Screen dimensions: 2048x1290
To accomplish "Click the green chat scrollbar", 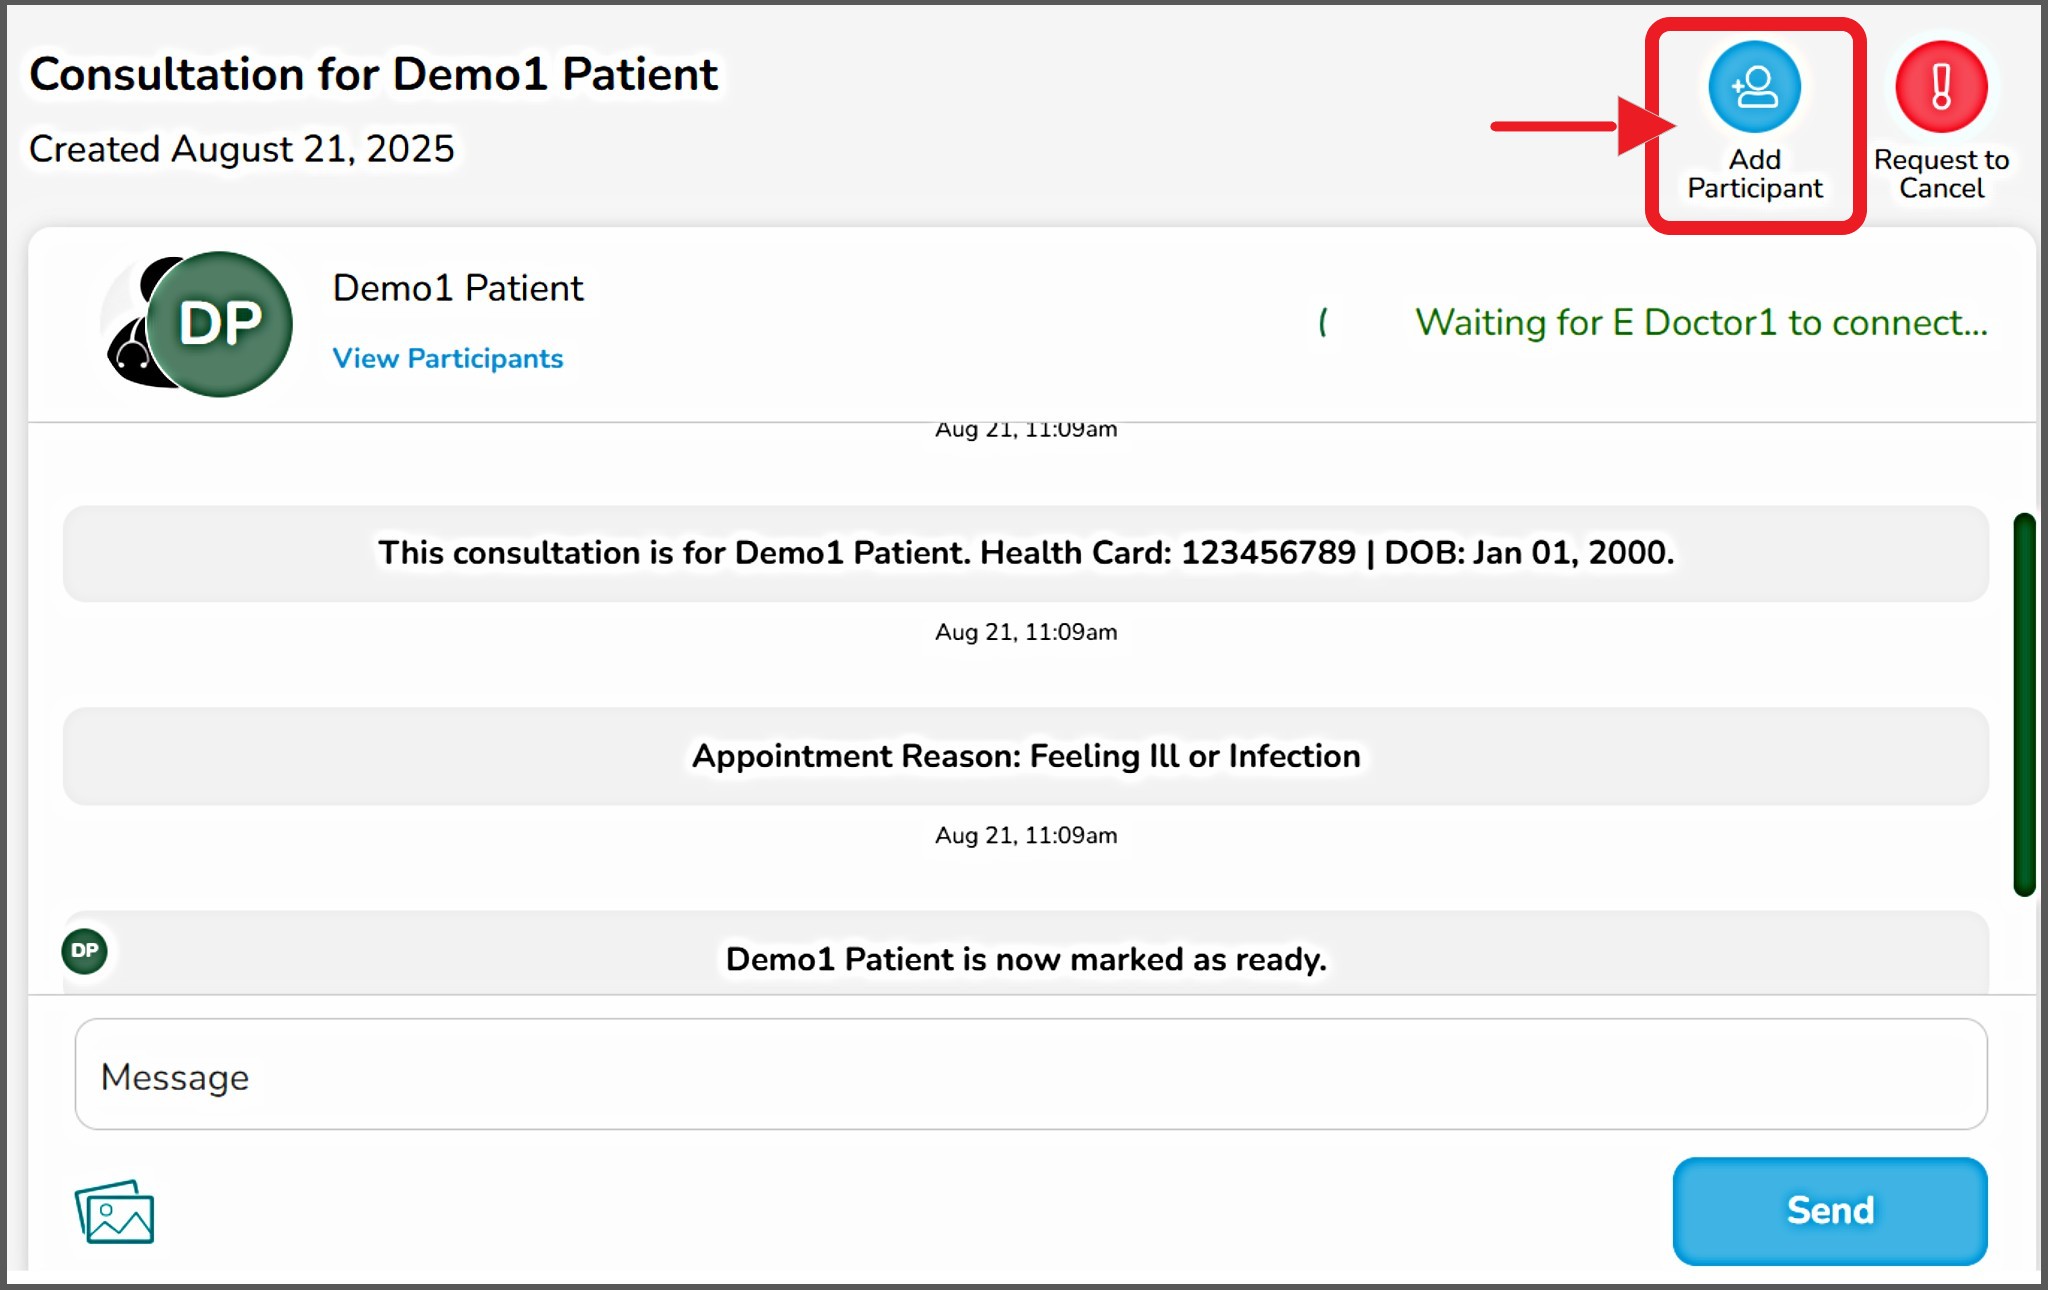I will tap(2024, 704).
